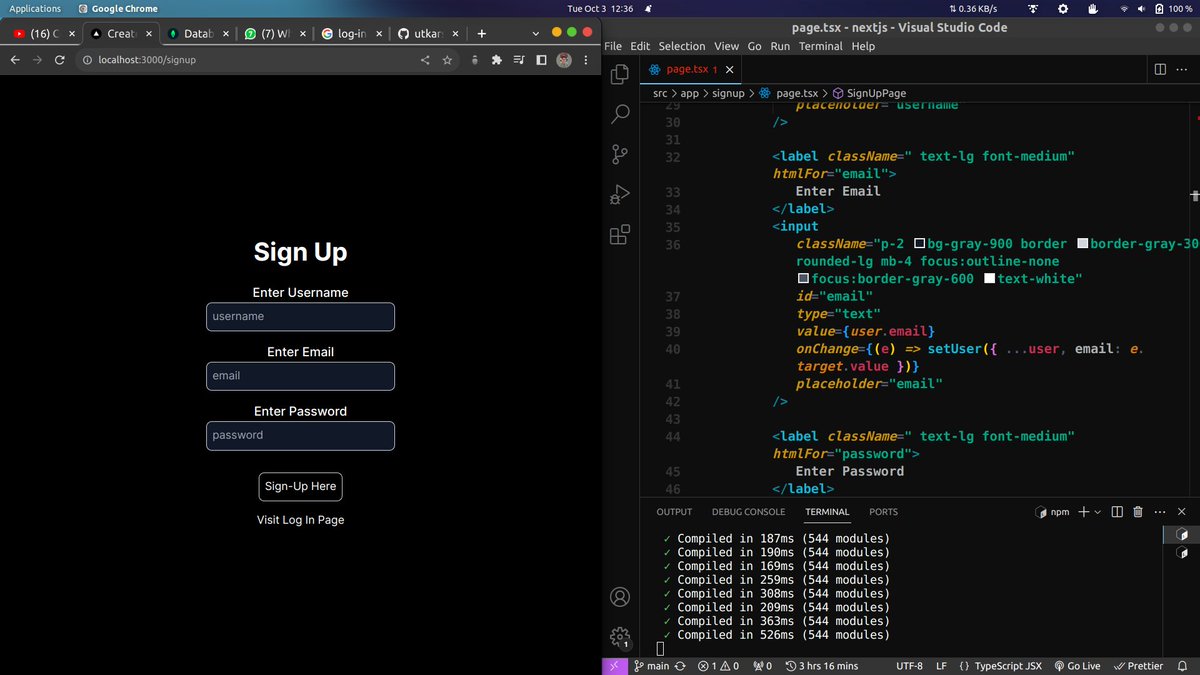This screenshot has width=1200, height=675.
Task: Select the second npm terminal instance
Action: coord(1182,553)
